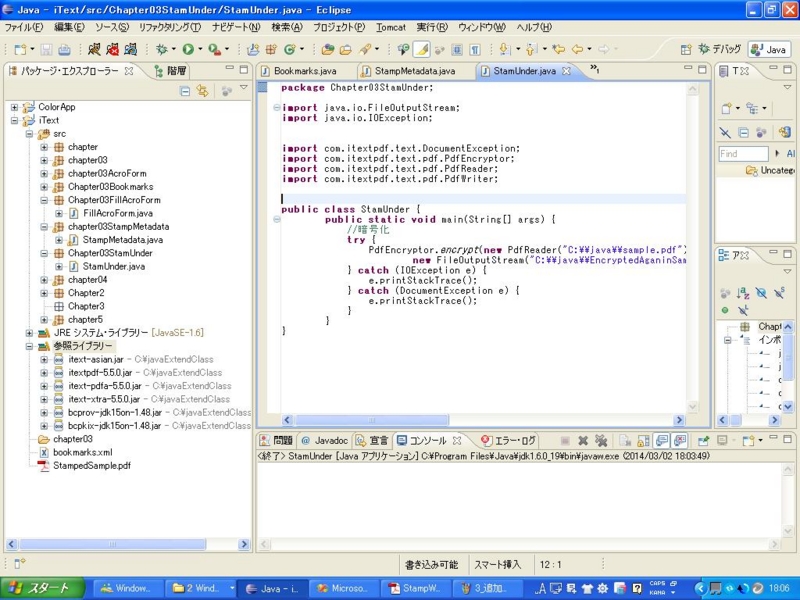
Task: Restart Tomcat toolbar icon
Action: tap(131, 49)
